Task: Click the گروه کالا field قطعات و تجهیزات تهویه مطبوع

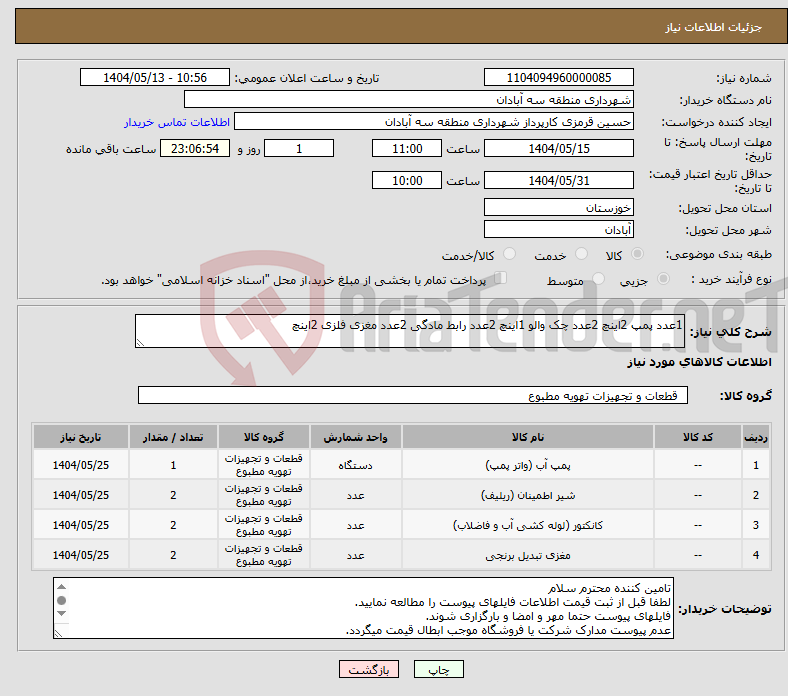Action: pyautogui.click(x=413, y=395)
